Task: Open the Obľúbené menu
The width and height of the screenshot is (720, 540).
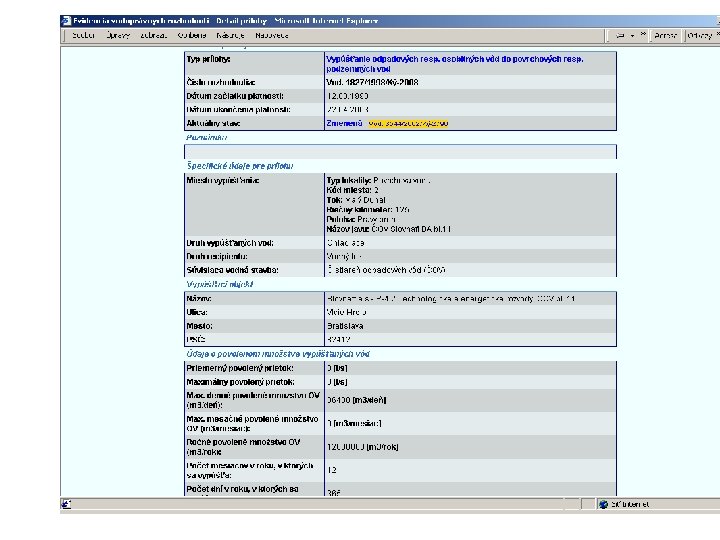Action: [192, 35]
